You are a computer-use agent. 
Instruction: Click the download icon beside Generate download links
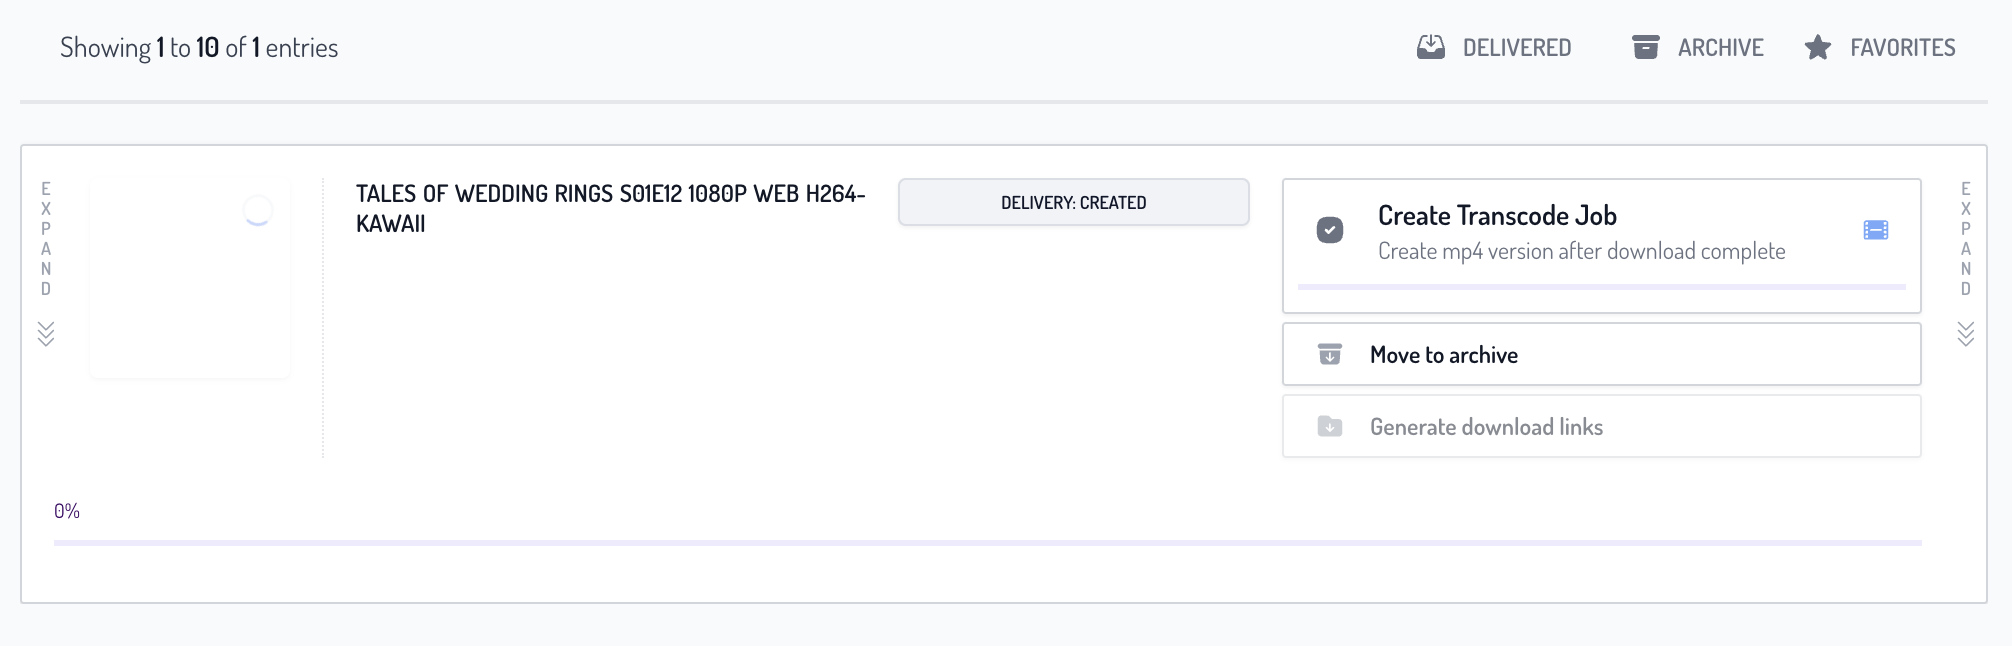click(1329, 426)
